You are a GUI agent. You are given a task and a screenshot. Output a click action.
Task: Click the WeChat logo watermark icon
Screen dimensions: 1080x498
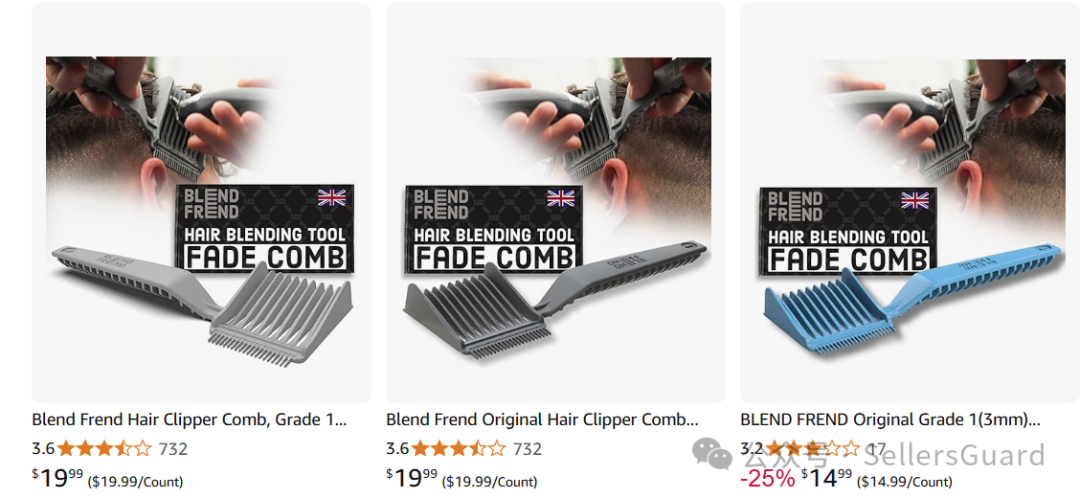[x=712, y=453]
